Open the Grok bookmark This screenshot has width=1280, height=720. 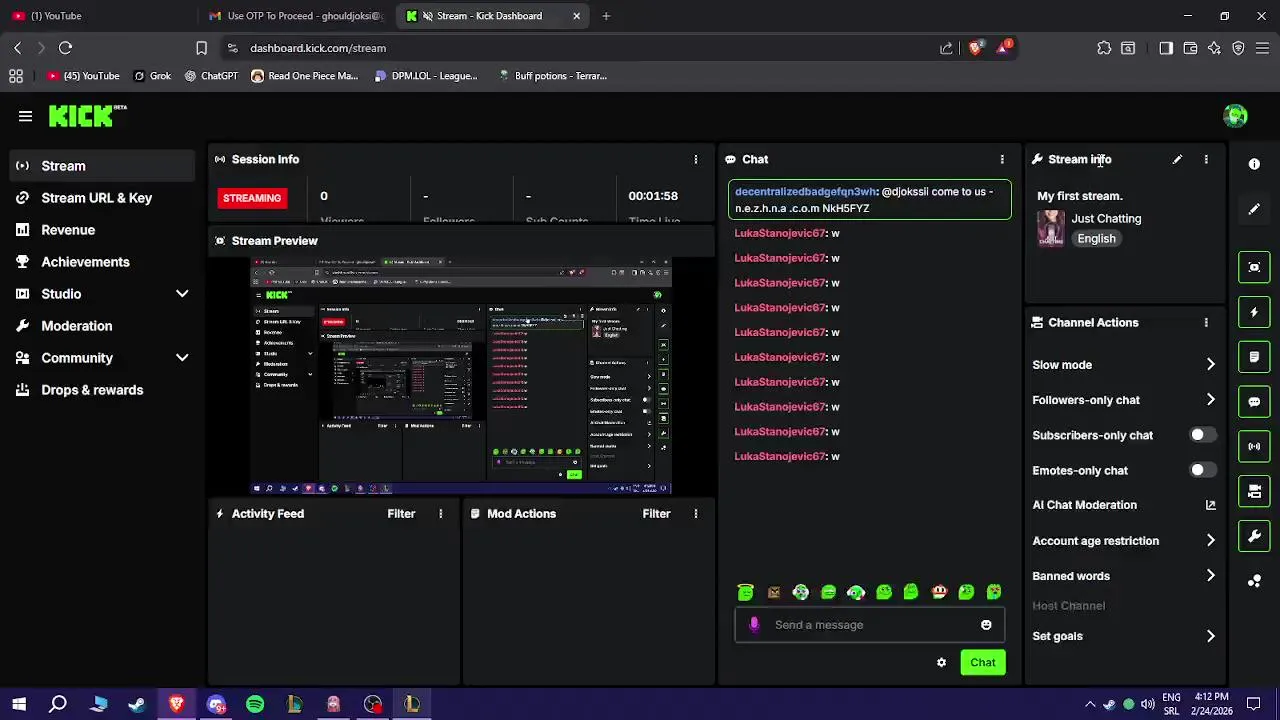coord(152,76)
